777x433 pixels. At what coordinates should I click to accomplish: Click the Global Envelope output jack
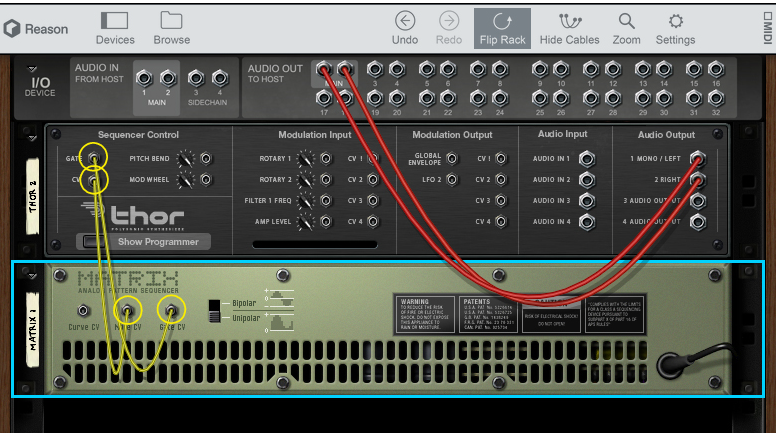(451, 159)
